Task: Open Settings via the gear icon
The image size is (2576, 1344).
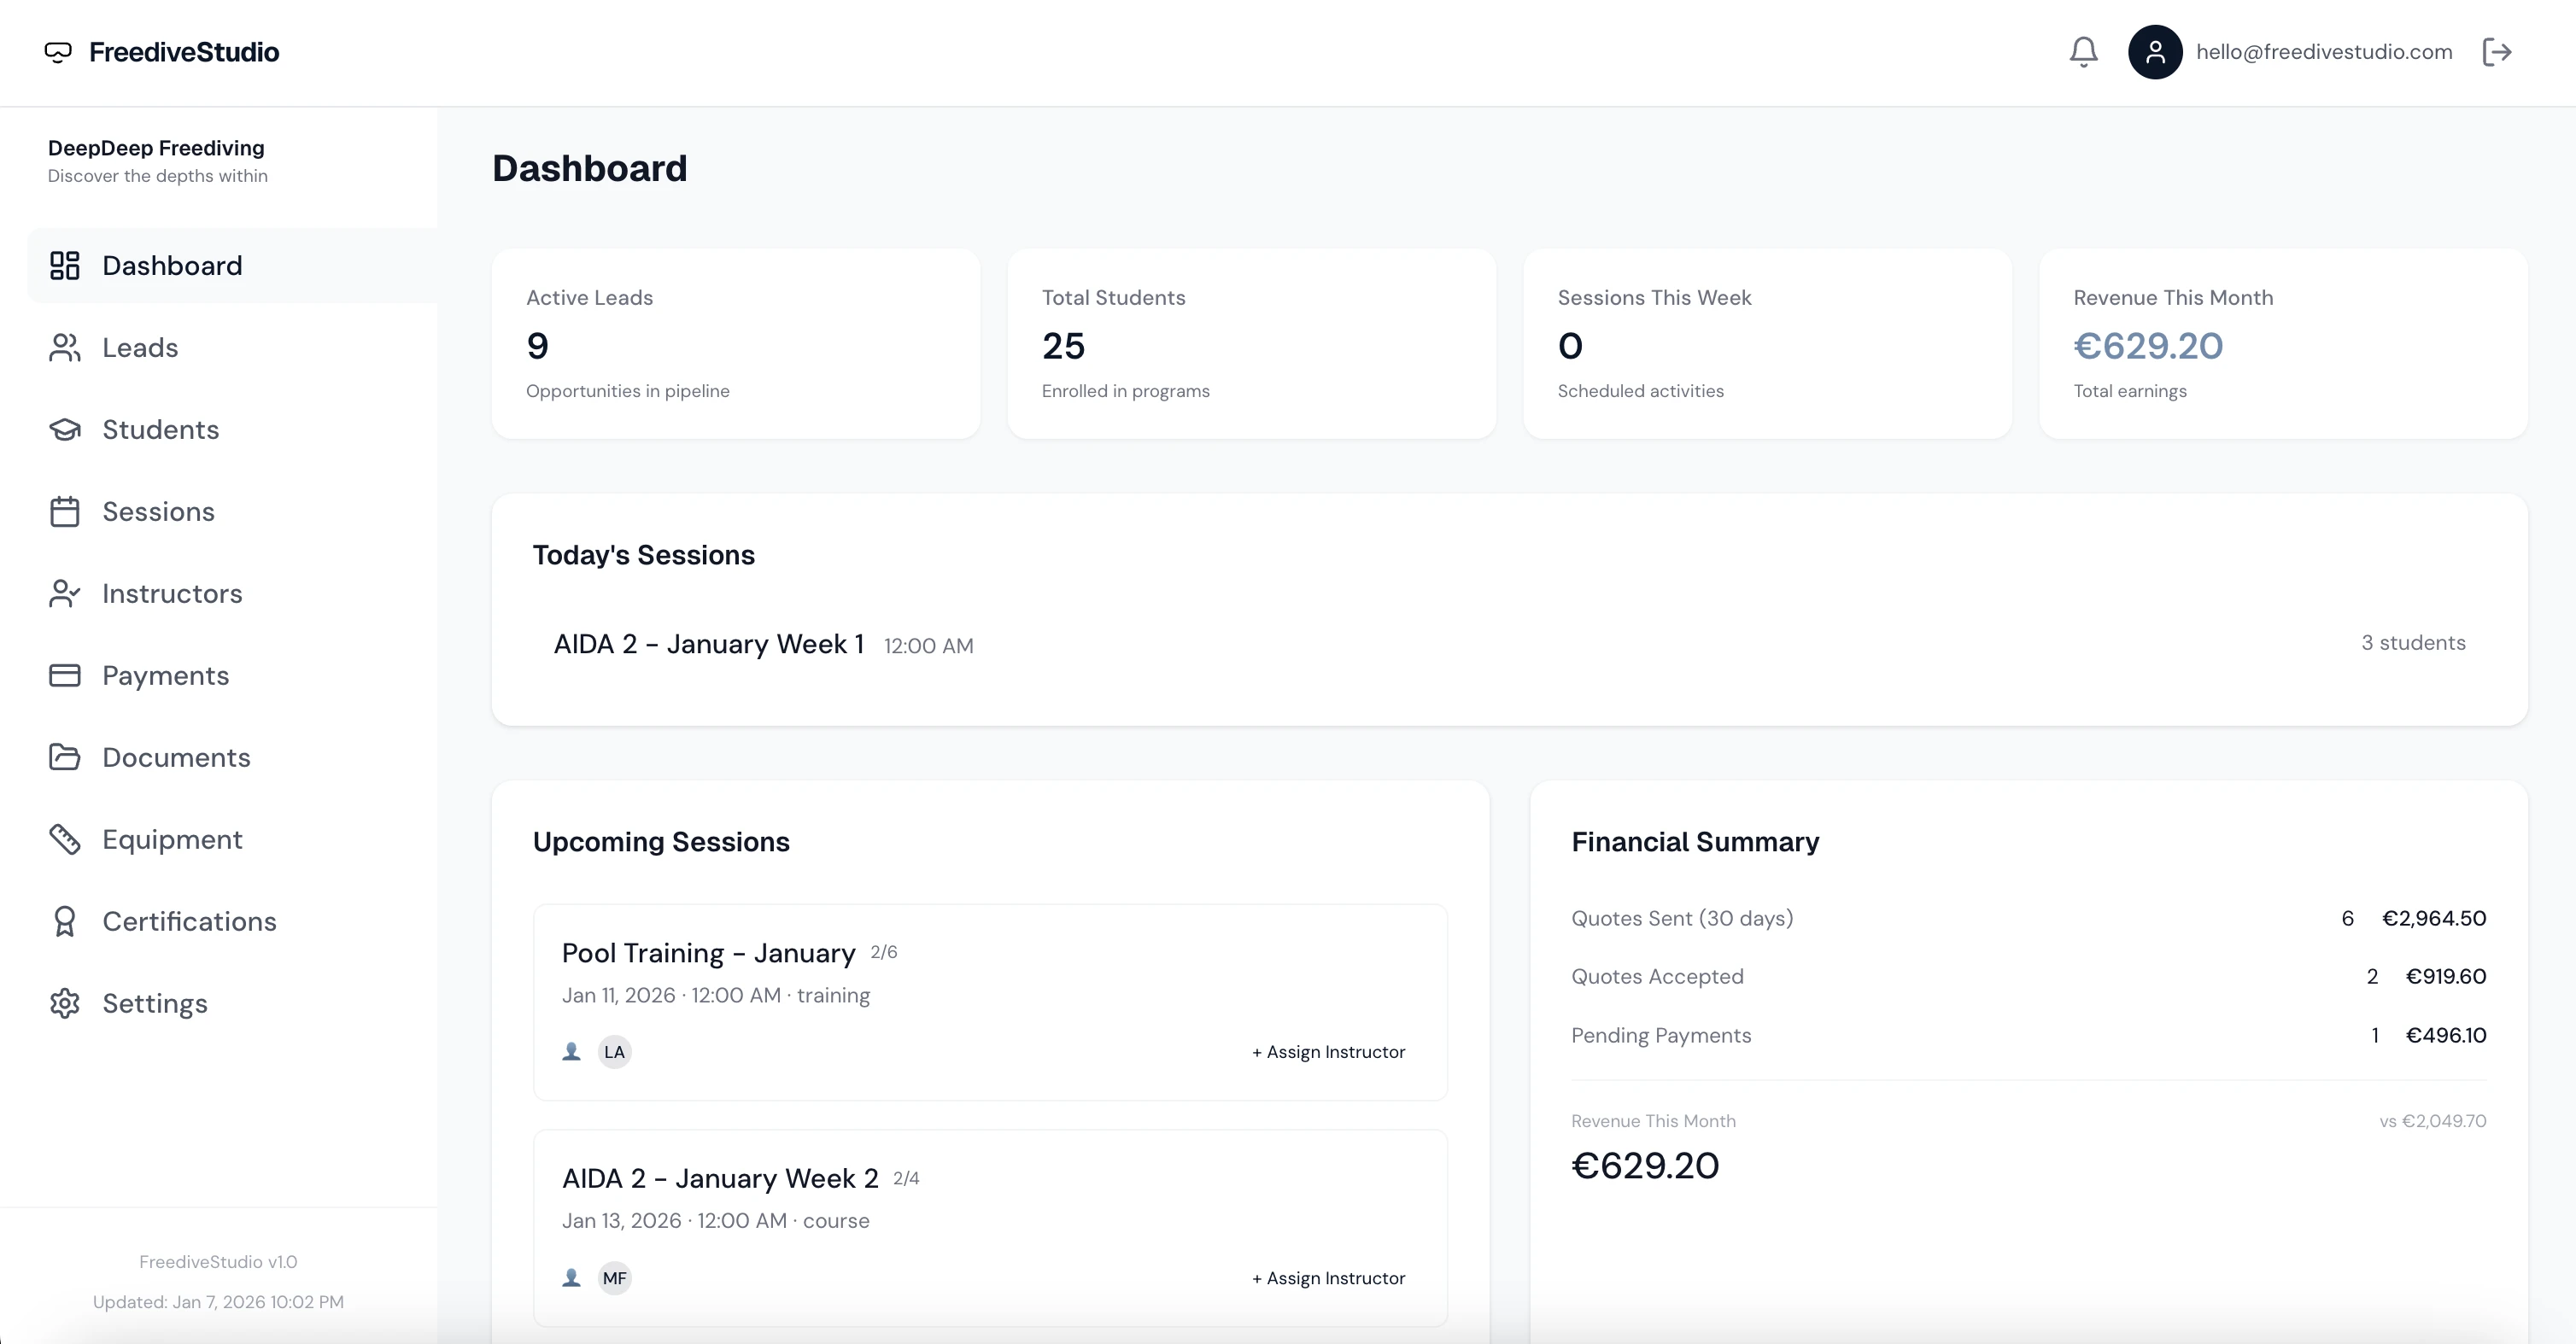Action: click(65, 1003)
